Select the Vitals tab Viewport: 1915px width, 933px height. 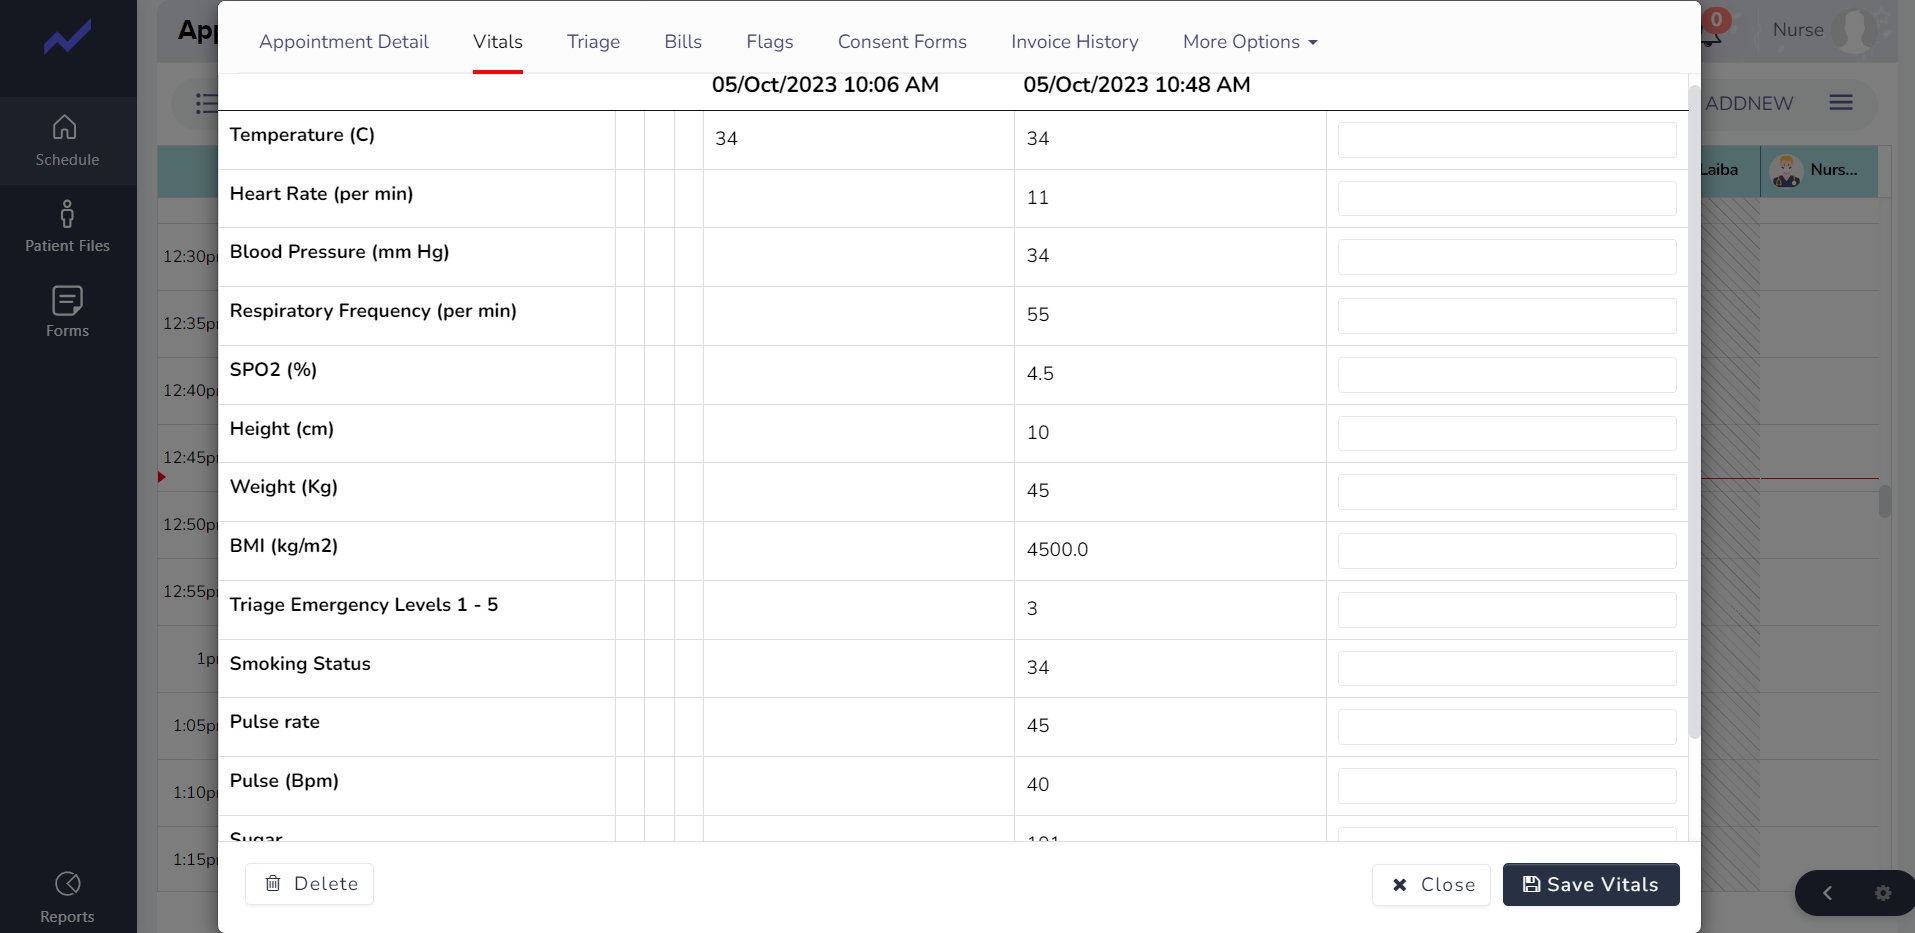[498, 42]
